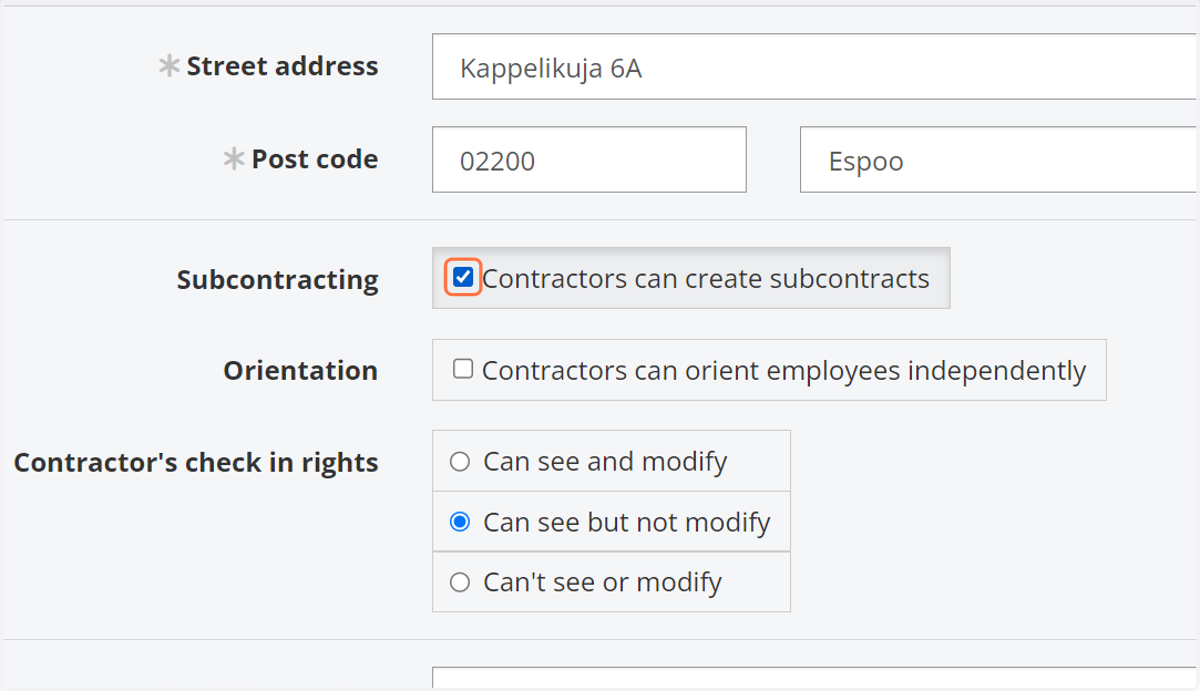Image resolution: width=1200 pixels, height=691 pixels.
Task: Click the Contractors can create subcontracts text
Action: tap(706, 279)
